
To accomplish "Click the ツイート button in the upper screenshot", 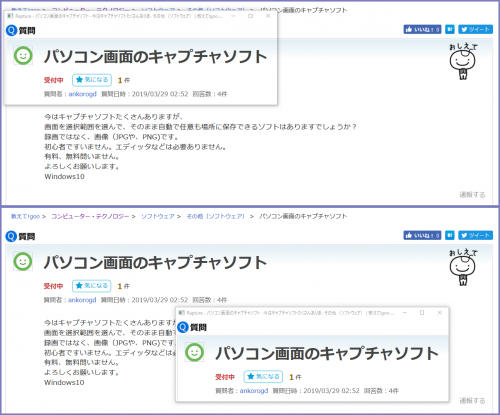I will point(475,29).
